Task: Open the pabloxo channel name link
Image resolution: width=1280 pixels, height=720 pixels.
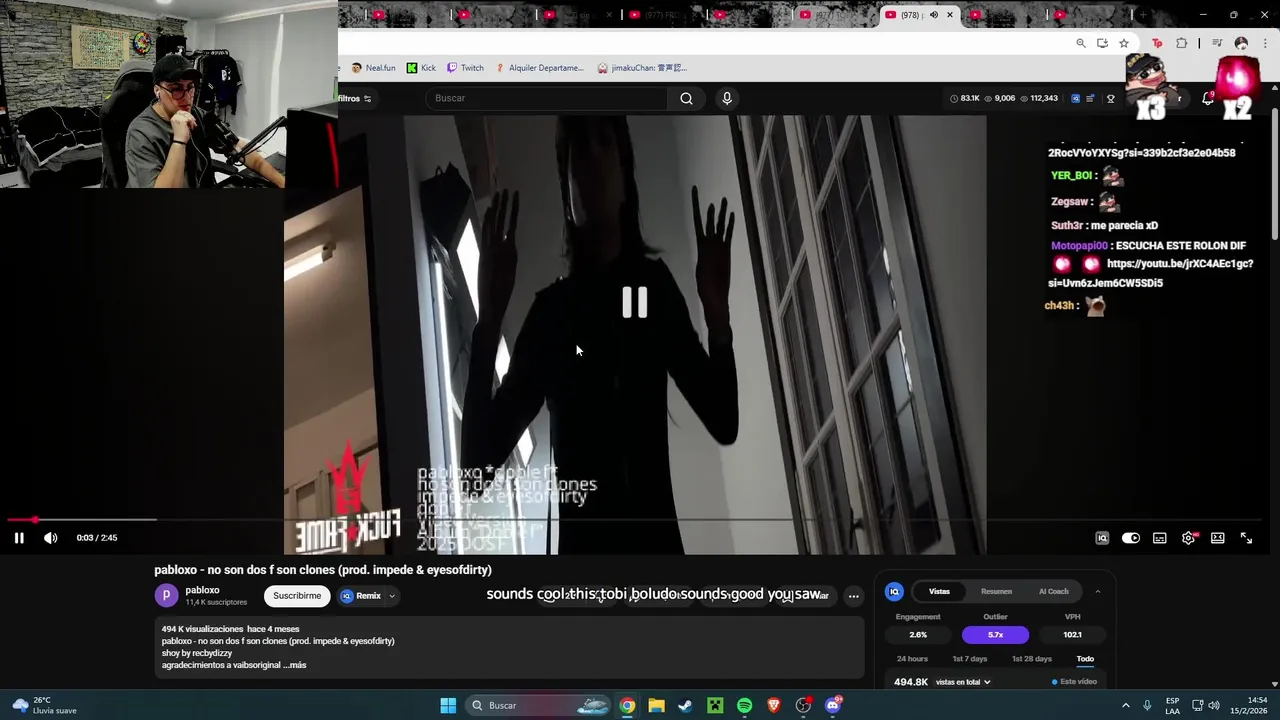Action: 202,590
